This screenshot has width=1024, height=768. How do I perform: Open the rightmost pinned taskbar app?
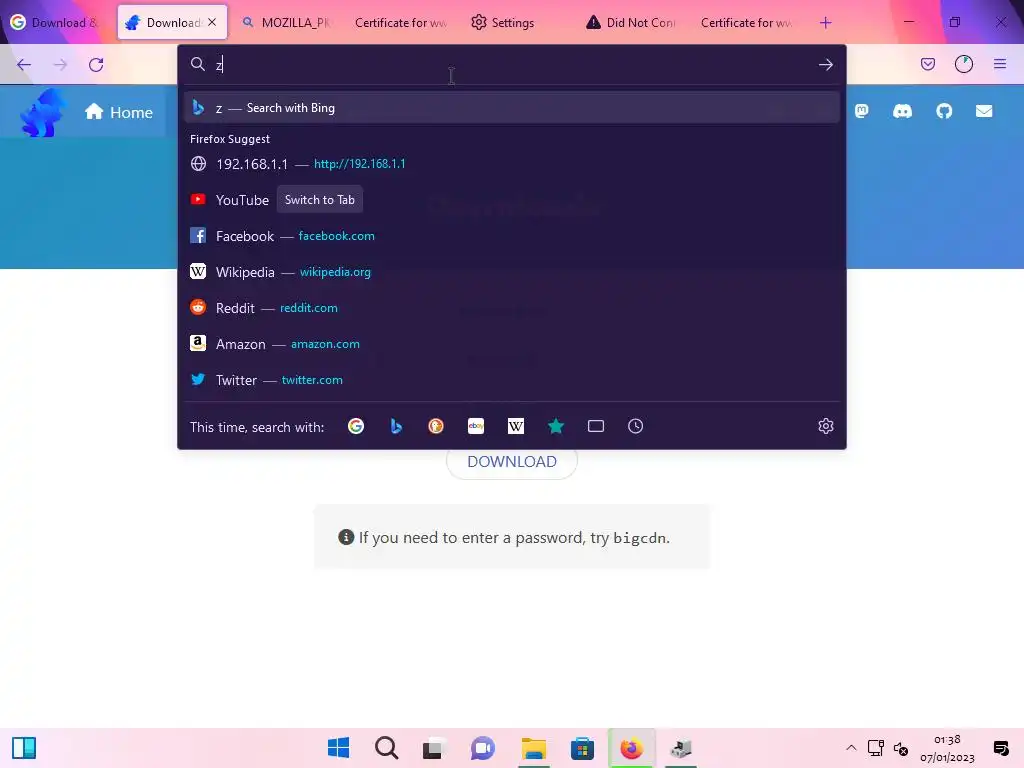[681, 748]
